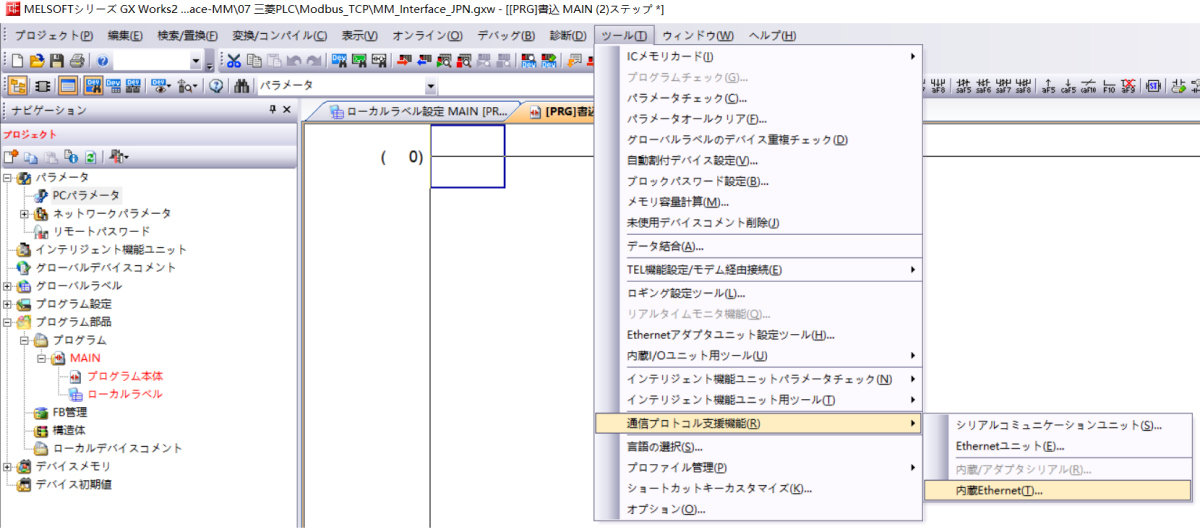Pin the ナビゲーション panel
This screenshot has width=1200, height=528.
point(272,110)
